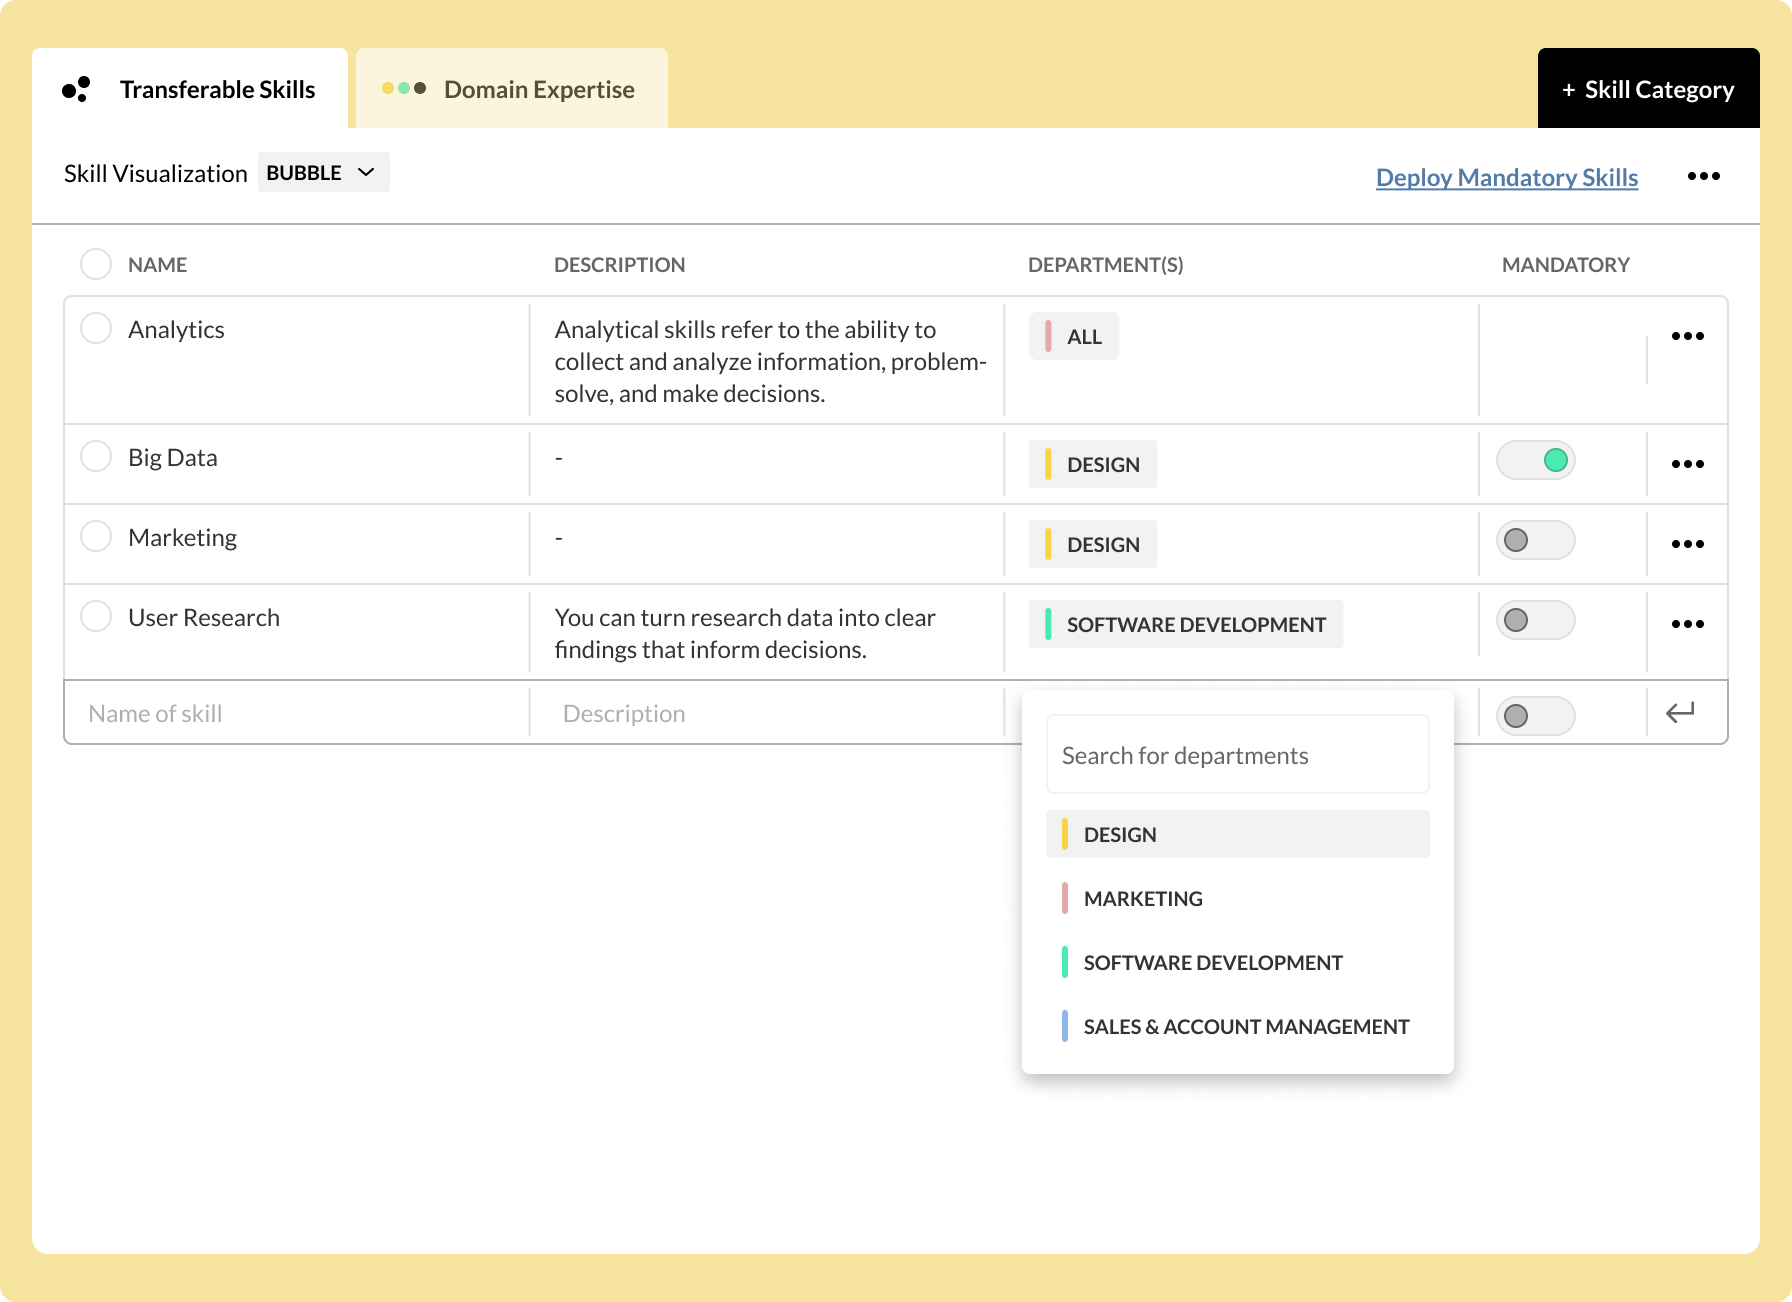Open Deploy Mandatory Skills link
Screen dimensions: 1792x1302
[1506, 177]
